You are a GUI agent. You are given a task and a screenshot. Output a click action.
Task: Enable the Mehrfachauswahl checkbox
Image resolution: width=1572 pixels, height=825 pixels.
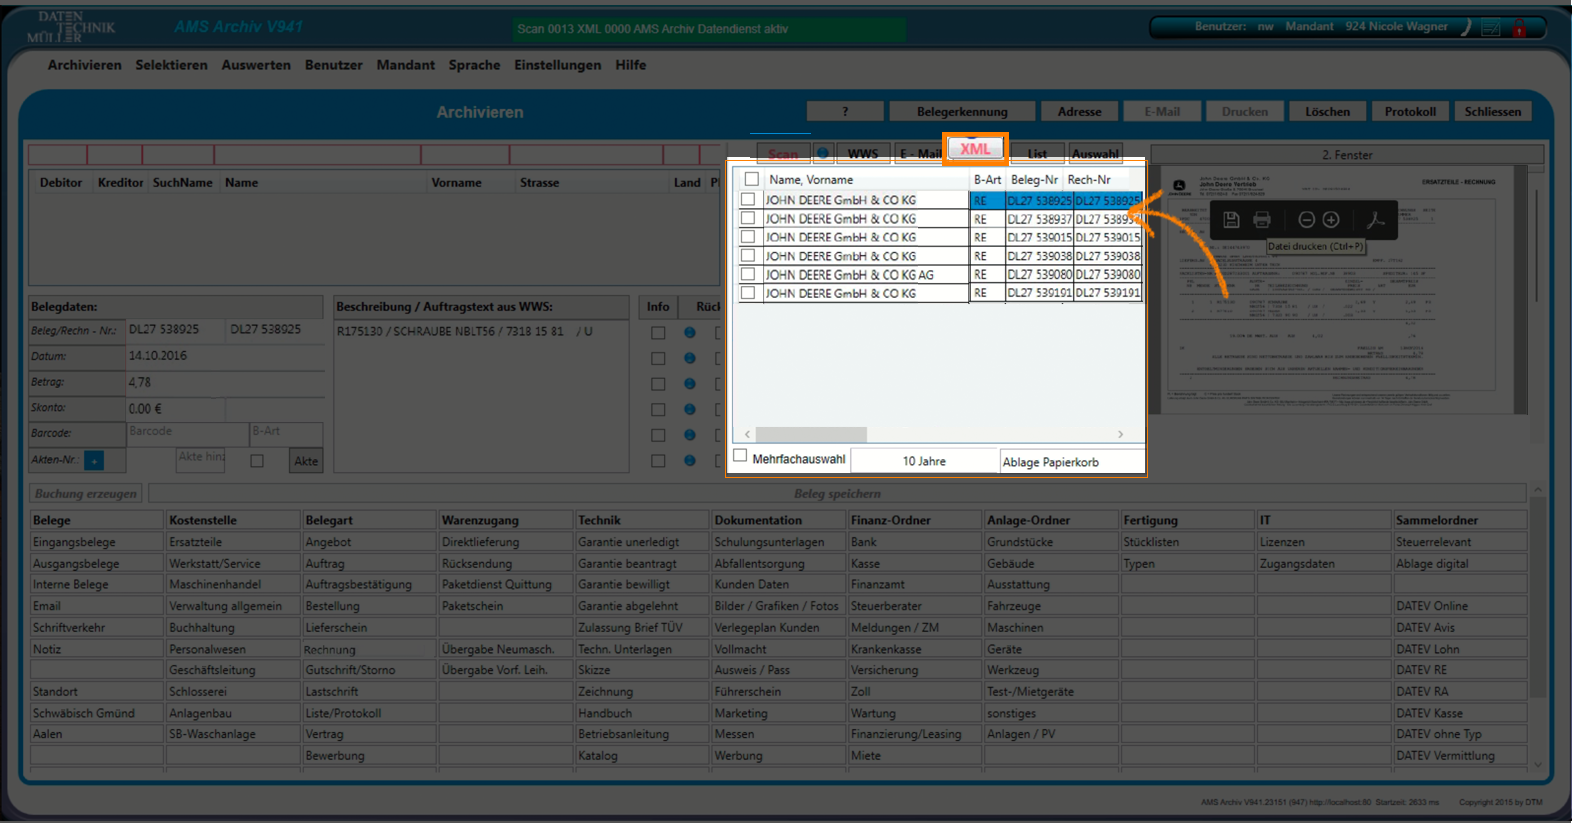click(740, 456)
